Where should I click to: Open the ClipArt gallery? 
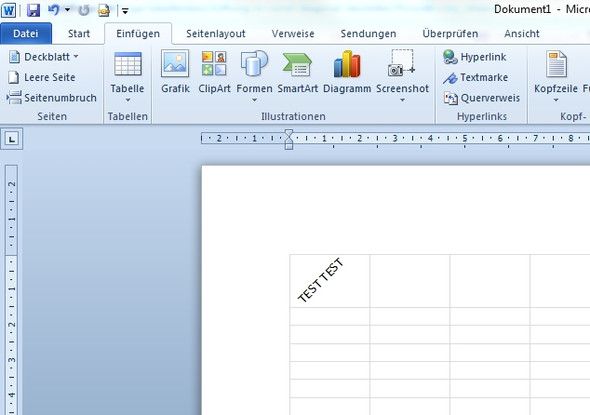coord(214,64)
